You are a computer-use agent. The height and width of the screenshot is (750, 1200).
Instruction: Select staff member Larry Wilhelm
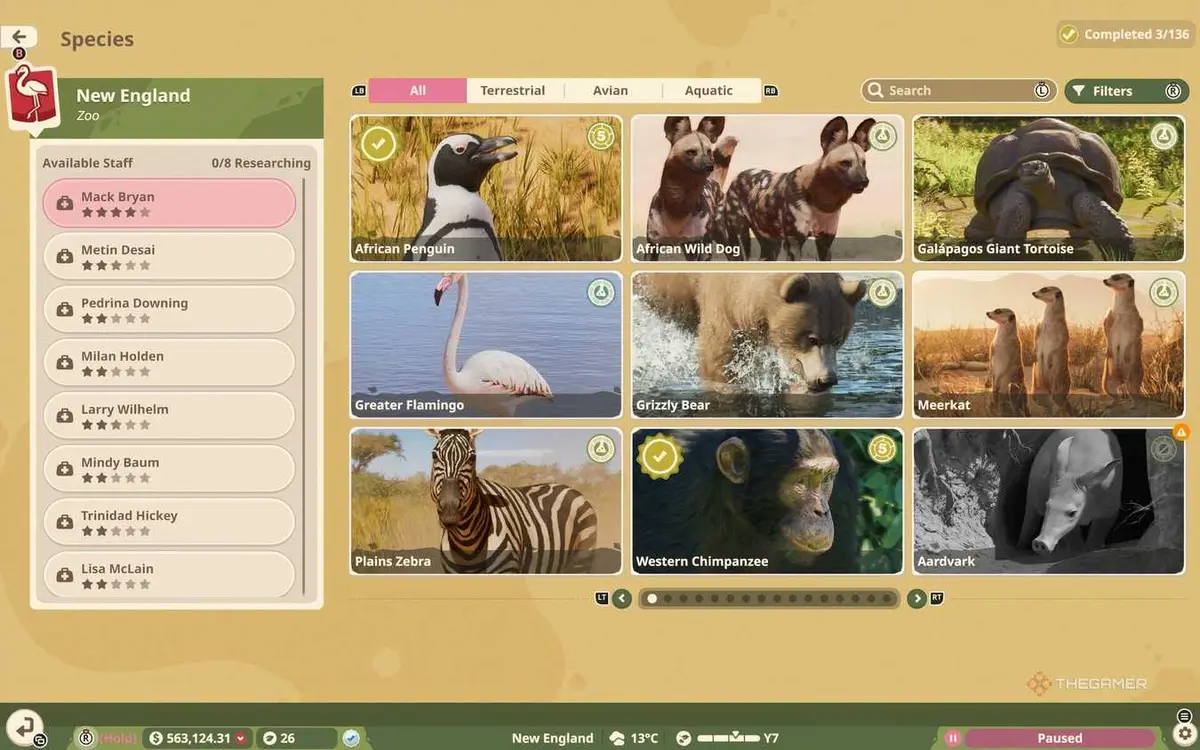point(169,415)
